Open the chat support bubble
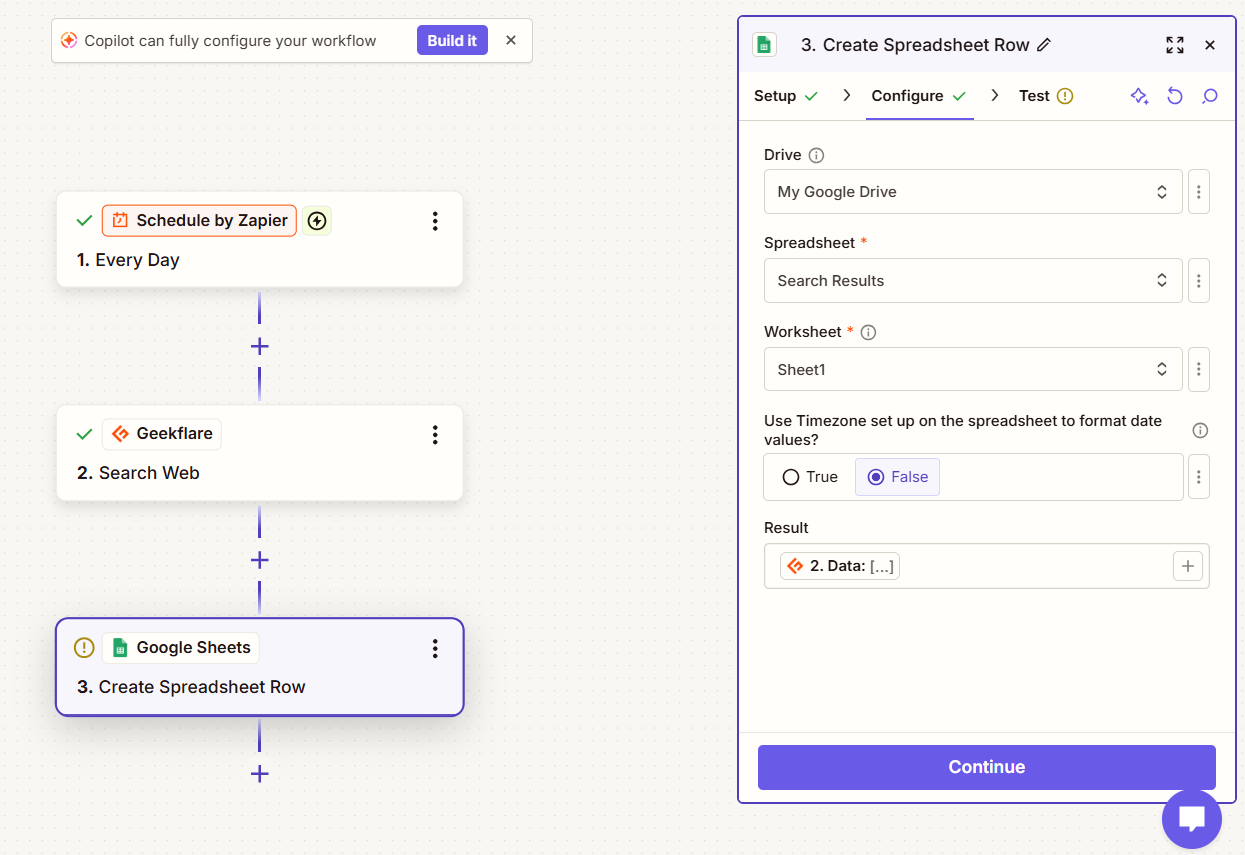 [x=1192, y=819]
